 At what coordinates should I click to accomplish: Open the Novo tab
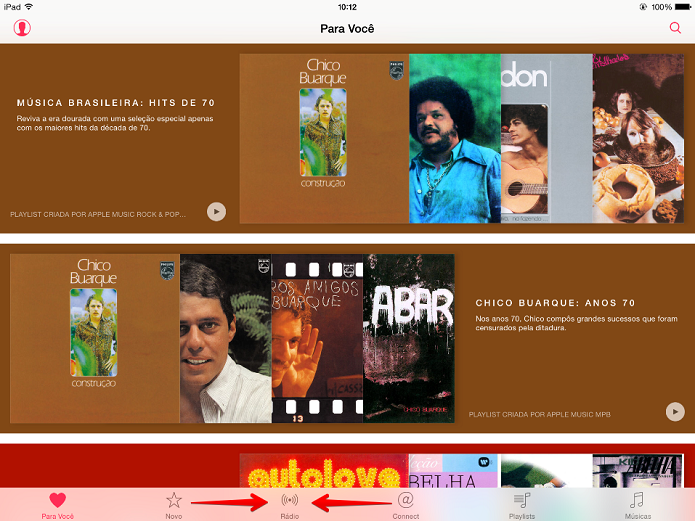174,506
